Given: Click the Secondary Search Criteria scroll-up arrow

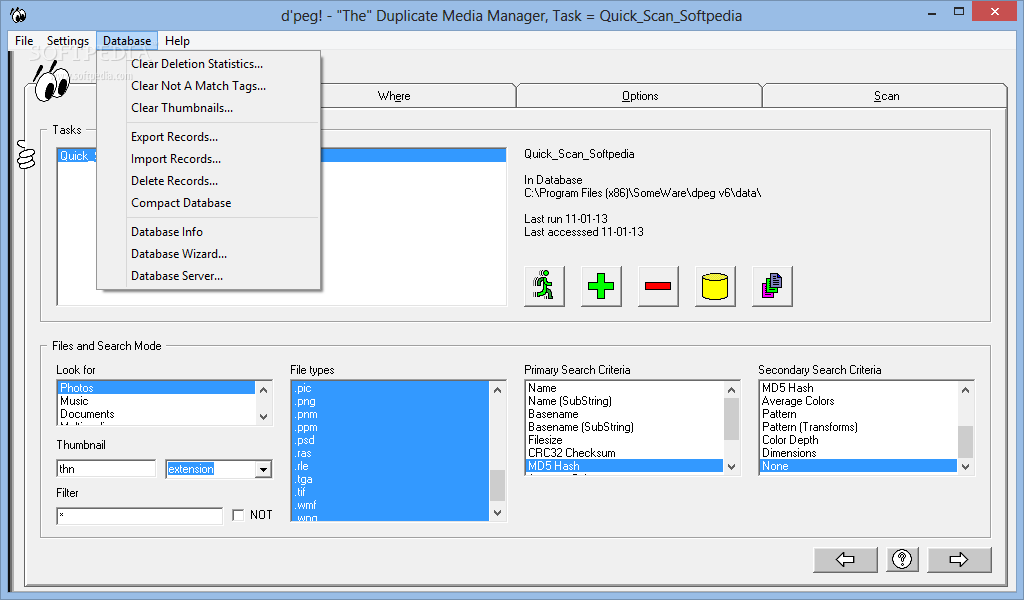Looking at the screenshot, I should pos(965,390).
